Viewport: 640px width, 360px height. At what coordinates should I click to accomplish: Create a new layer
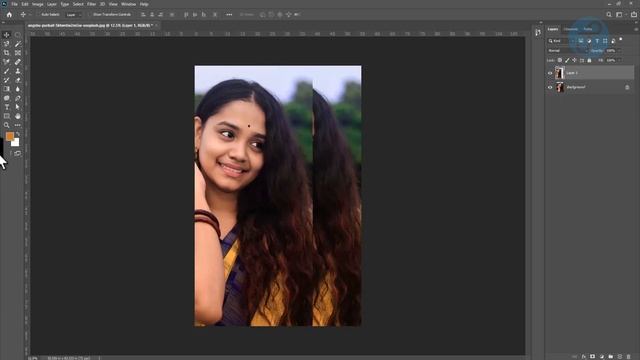pyautogui.click(x=620, y=356)
